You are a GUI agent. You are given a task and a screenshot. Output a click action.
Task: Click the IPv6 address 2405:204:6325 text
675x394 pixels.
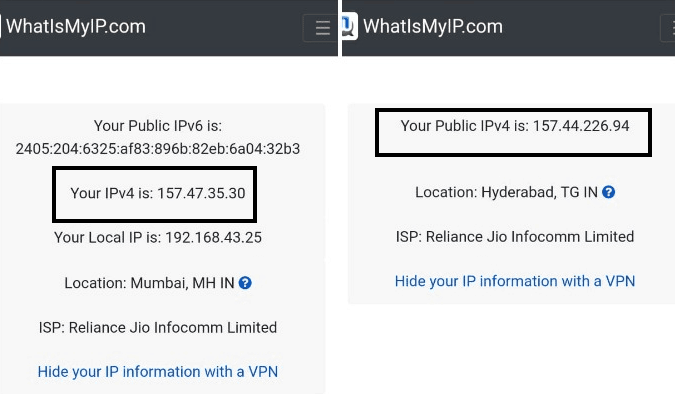(158, 149)
